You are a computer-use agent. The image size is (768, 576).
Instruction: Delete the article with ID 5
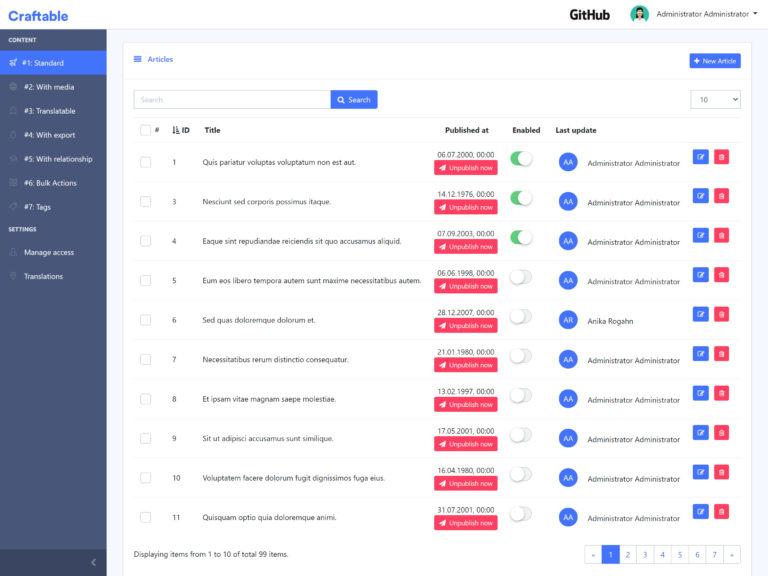point(721,275)
